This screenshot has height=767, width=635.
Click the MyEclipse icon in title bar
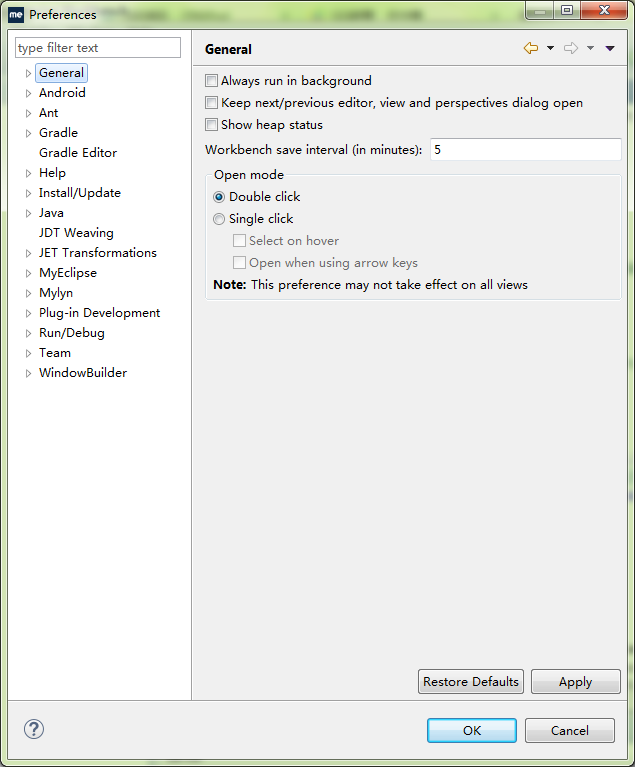(x=16, y=15)
